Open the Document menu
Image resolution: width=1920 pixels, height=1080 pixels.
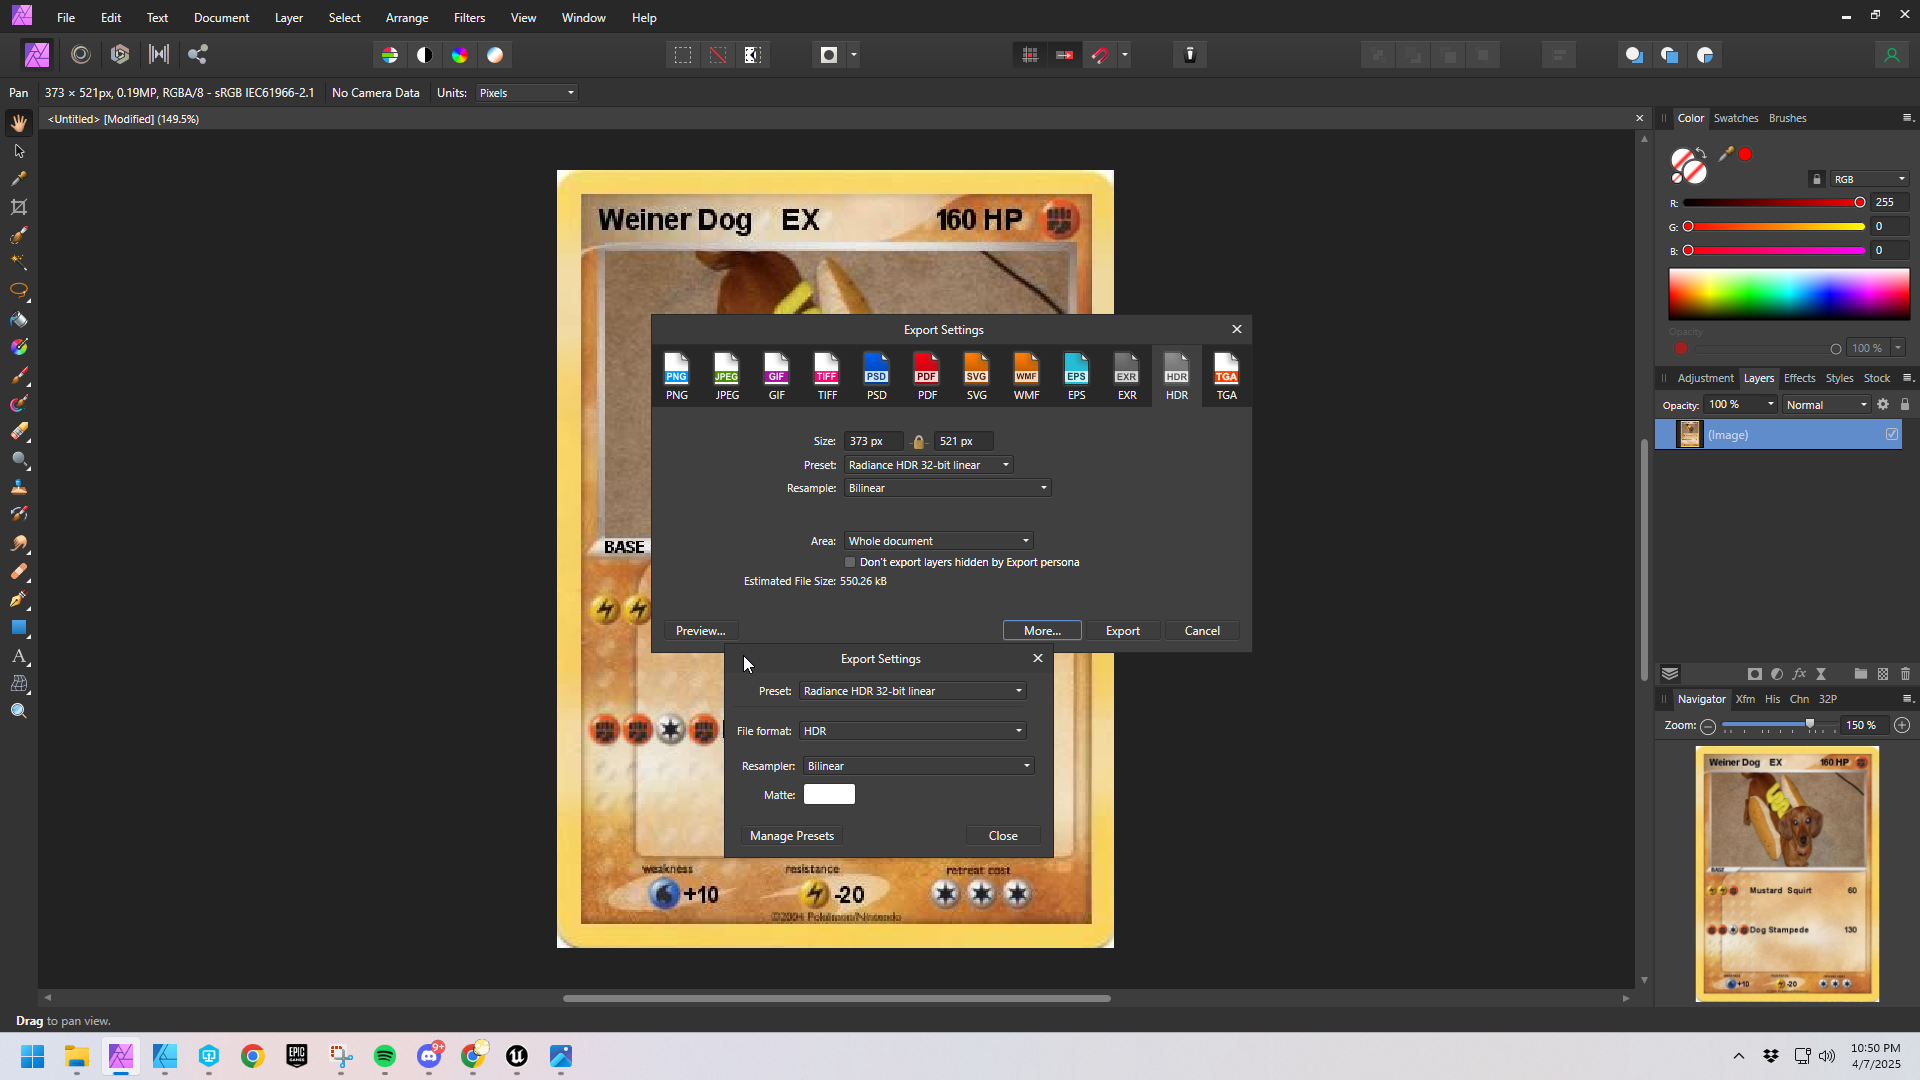(221, 18)
